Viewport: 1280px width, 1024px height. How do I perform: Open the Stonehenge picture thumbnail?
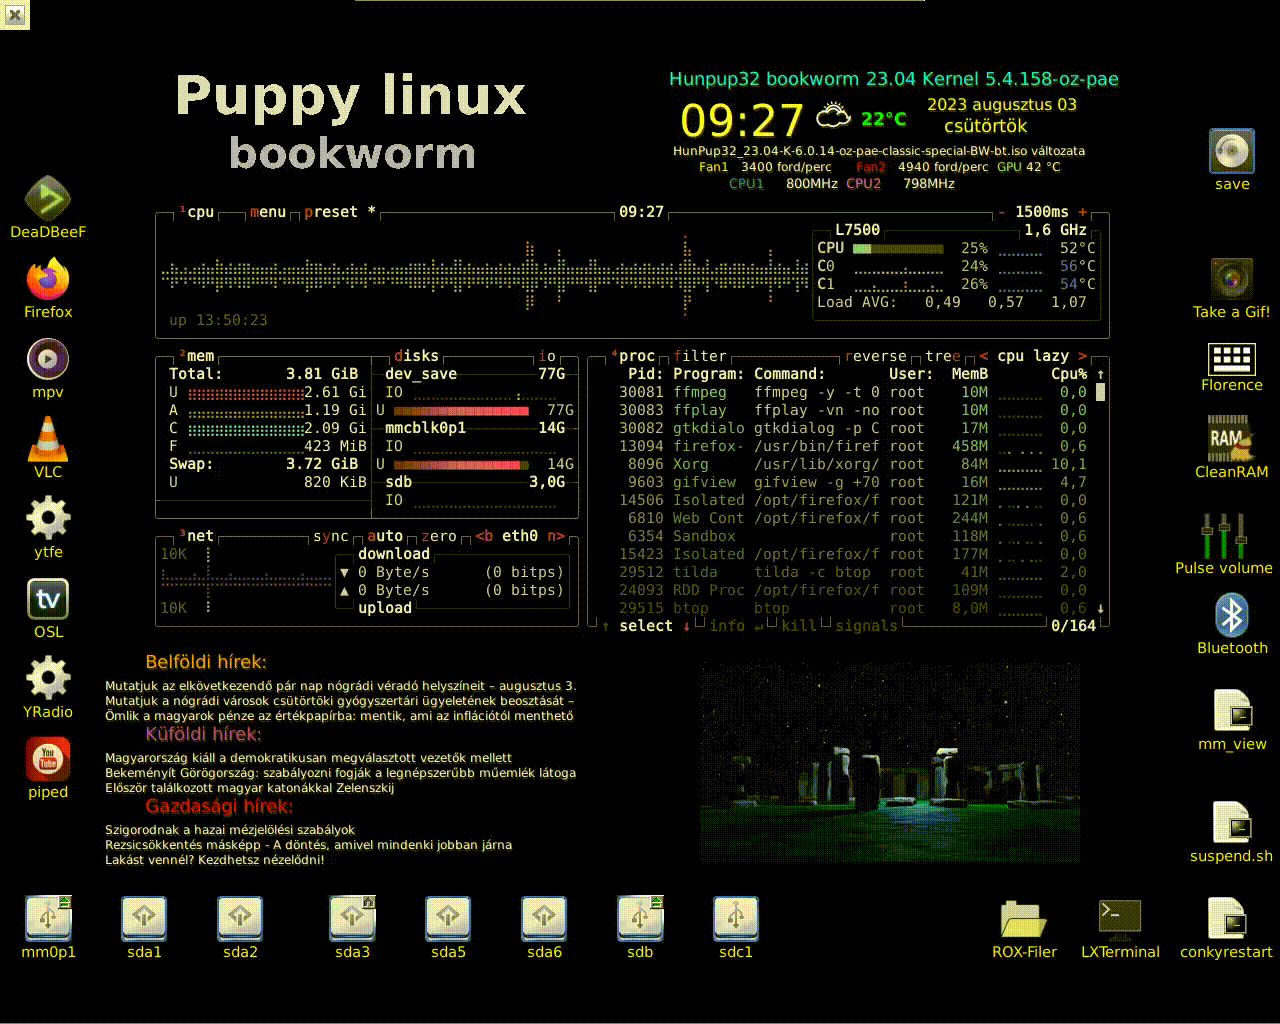tap(890, 762)
